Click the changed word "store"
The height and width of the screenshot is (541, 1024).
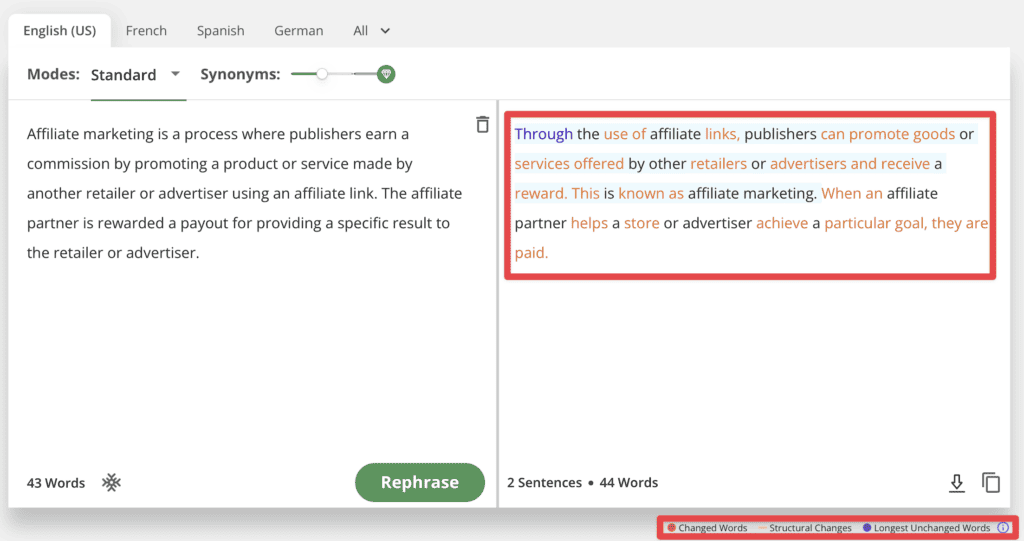pyautogui.click(x=641, y=223)
